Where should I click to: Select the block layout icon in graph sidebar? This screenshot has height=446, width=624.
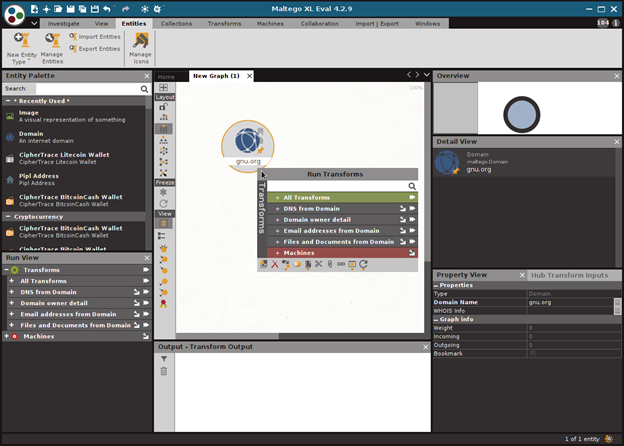point(164,129)
